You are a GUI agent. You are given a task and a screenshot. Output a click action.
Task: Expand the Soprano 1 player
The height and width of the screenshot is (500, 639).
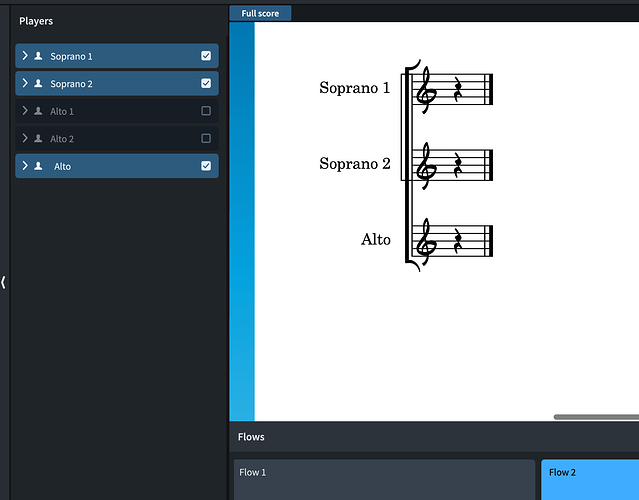(x=25, y=56)
